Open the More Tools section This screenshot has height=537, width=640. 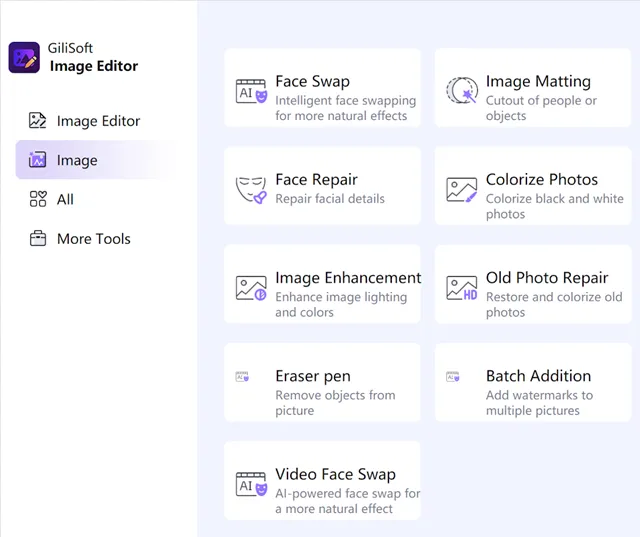[94, 239]
